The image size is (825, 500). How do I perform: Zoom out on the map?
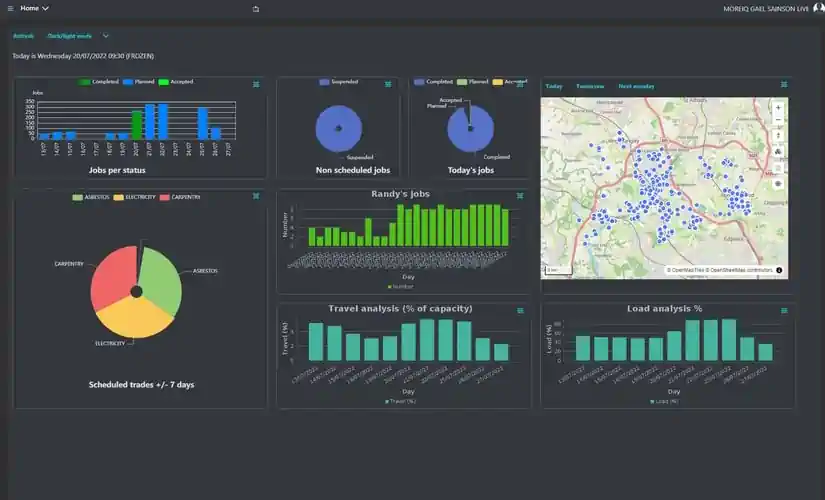click(x=778, y=119)
